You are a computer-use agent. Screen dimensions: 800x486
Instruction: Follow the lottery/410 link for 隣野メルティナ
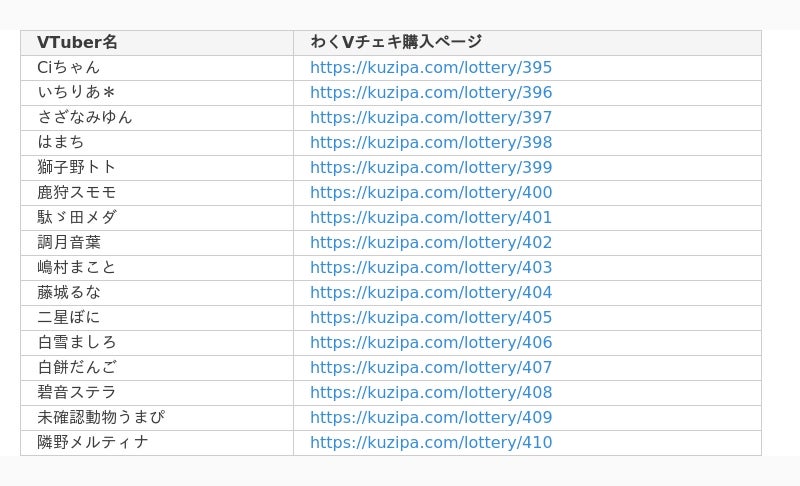point(430,443)
